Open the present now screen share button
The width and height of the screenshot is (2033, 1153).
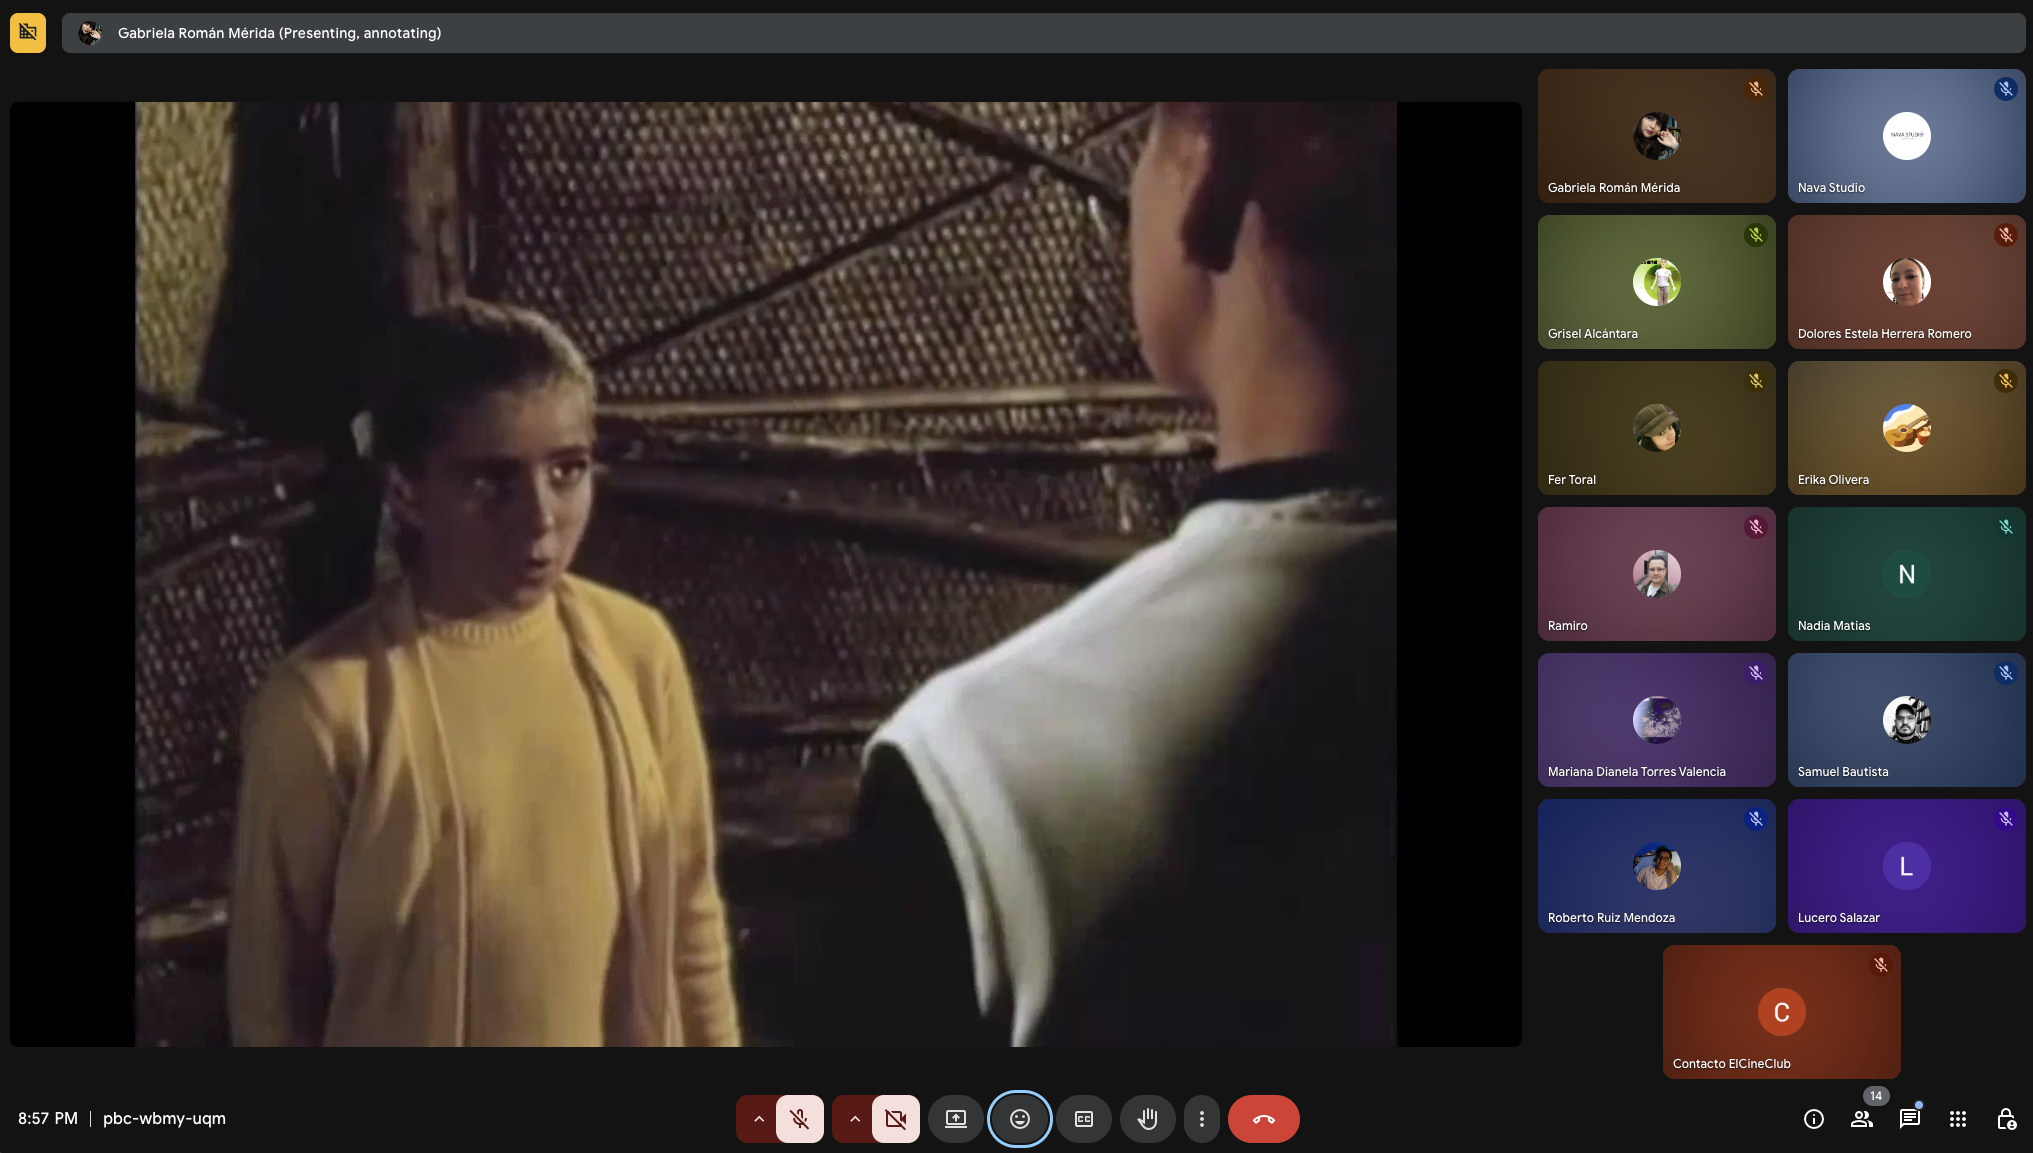[x=955, y=1119]
